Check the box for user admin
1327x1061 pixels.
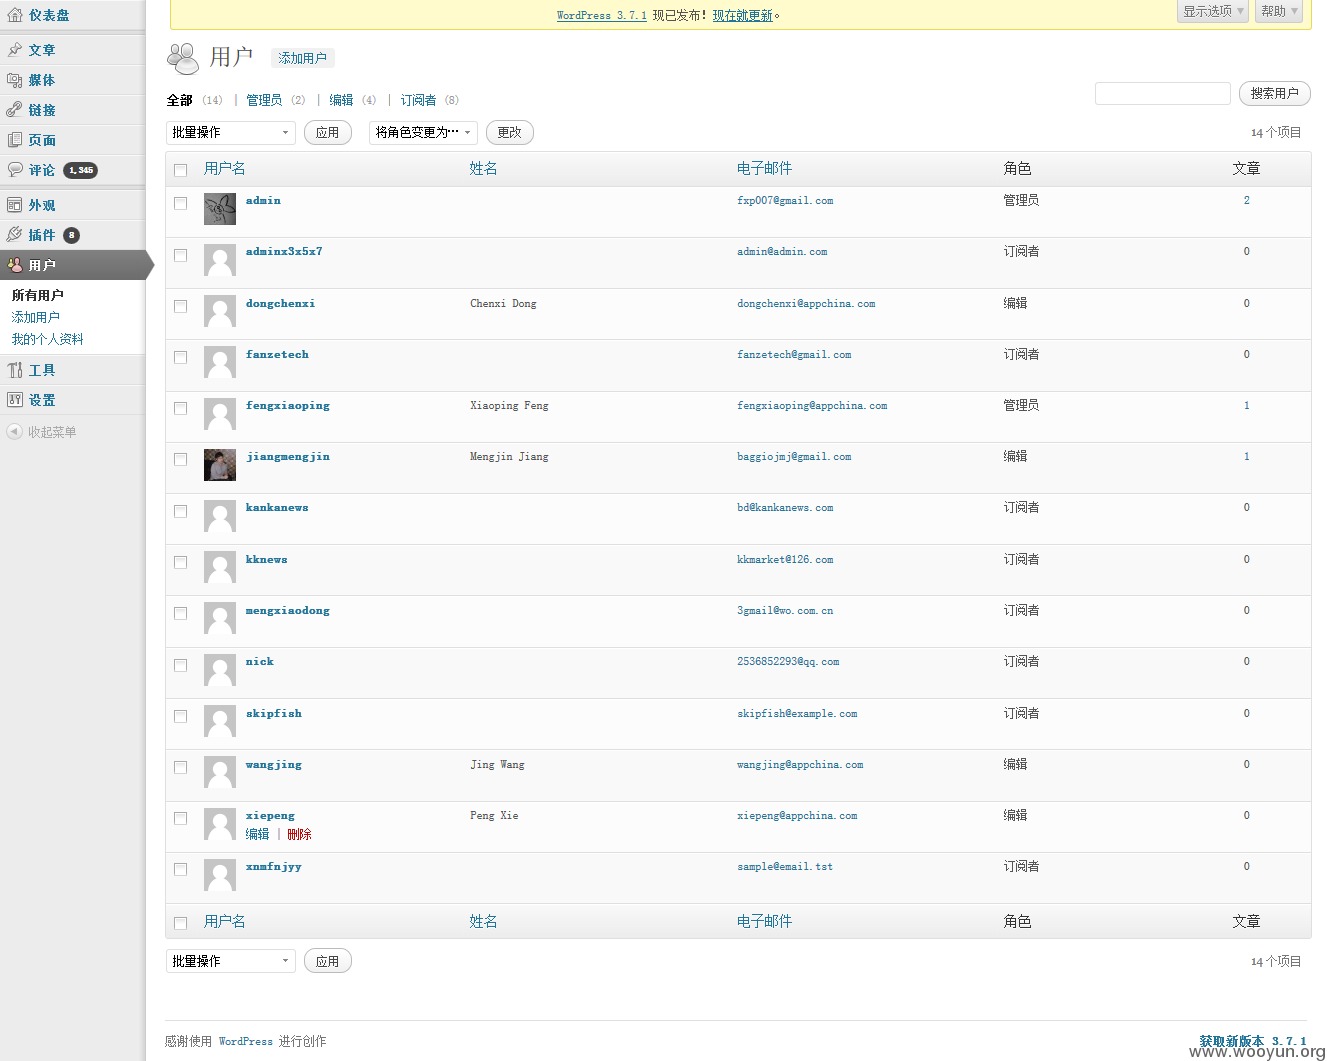click(181, 203)
